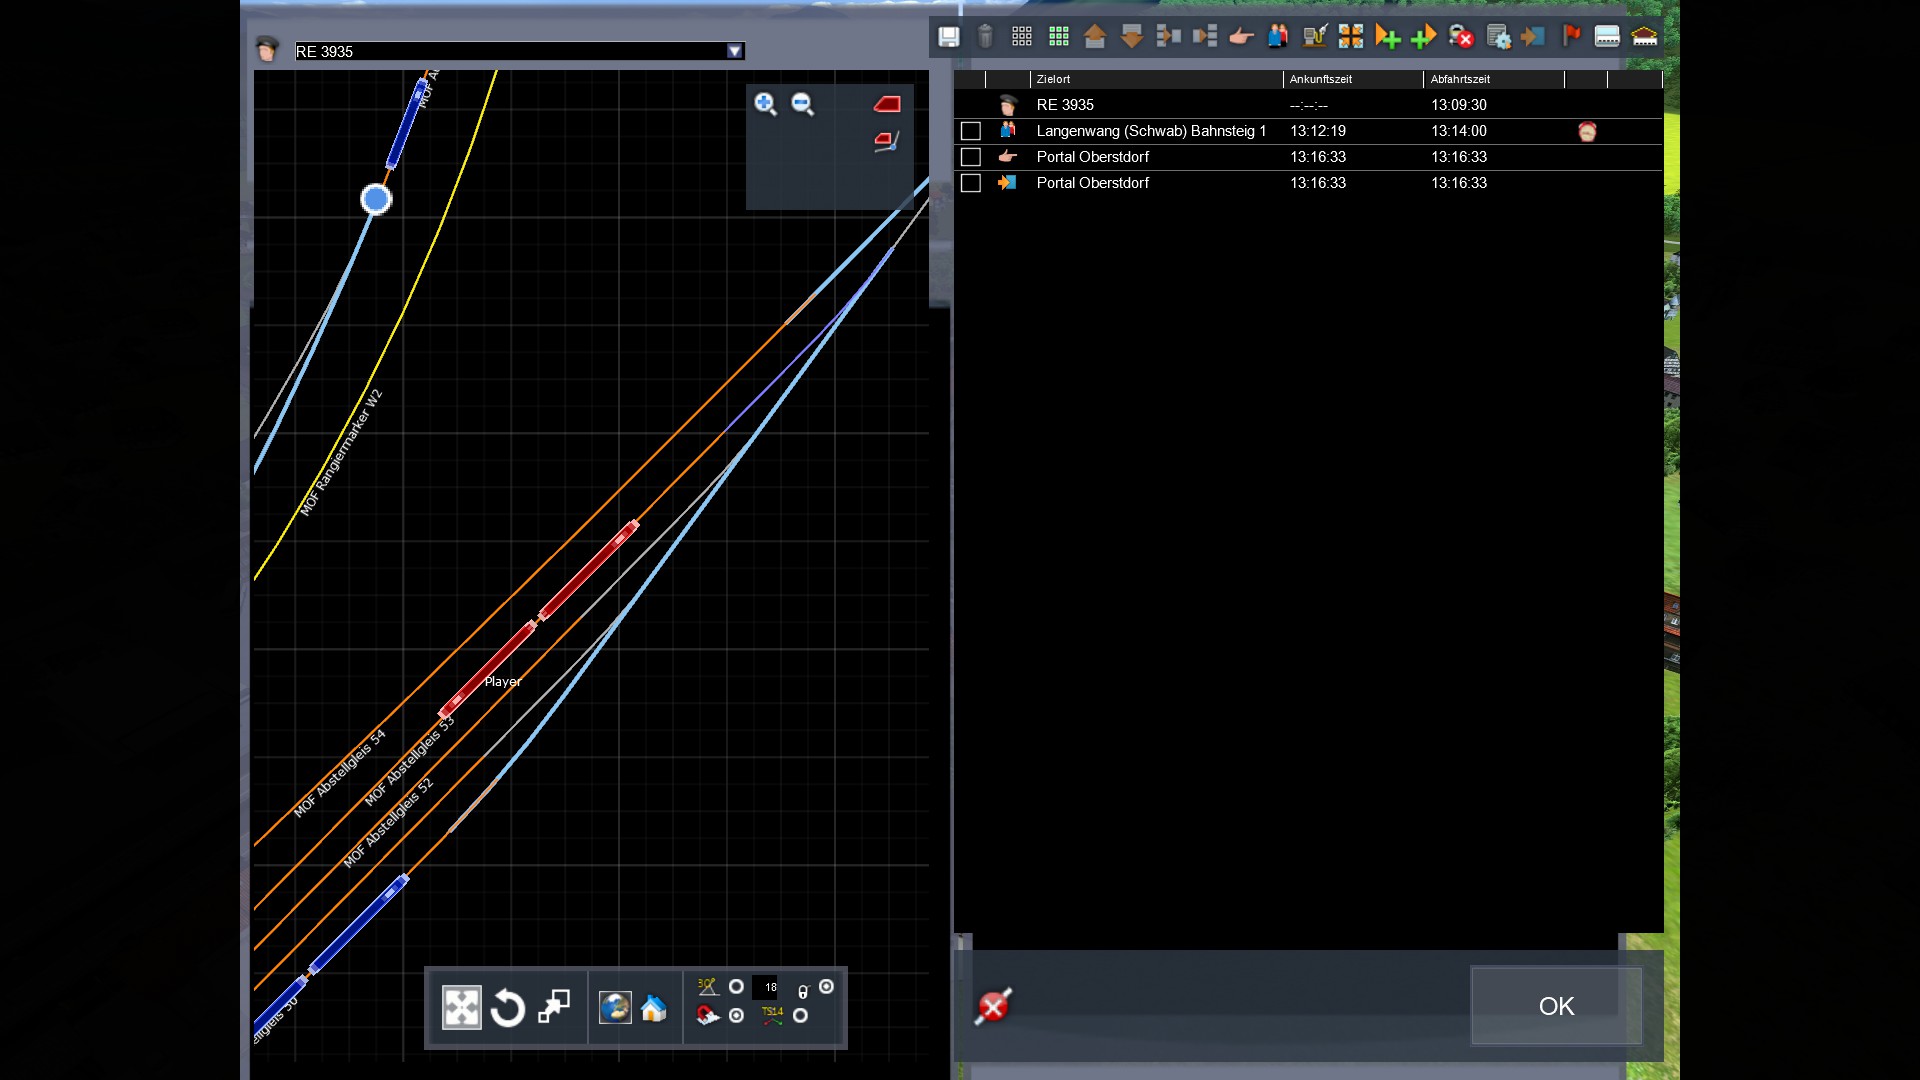Select the globe world view icon
The image size is (1920, 1080).
coord(614,1008)
